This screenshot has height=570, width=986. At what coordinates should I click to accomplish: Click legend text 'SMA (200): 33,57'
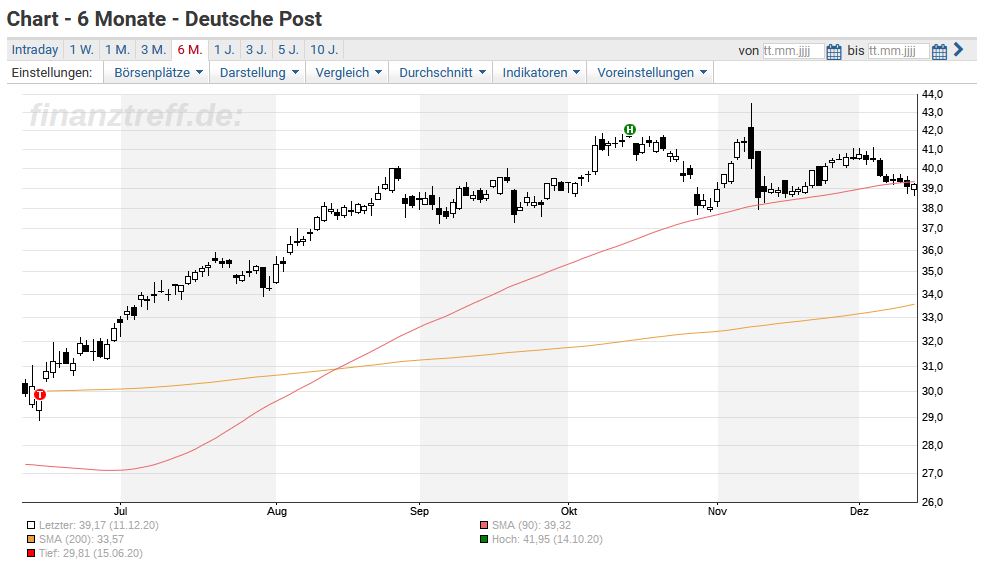81,539
